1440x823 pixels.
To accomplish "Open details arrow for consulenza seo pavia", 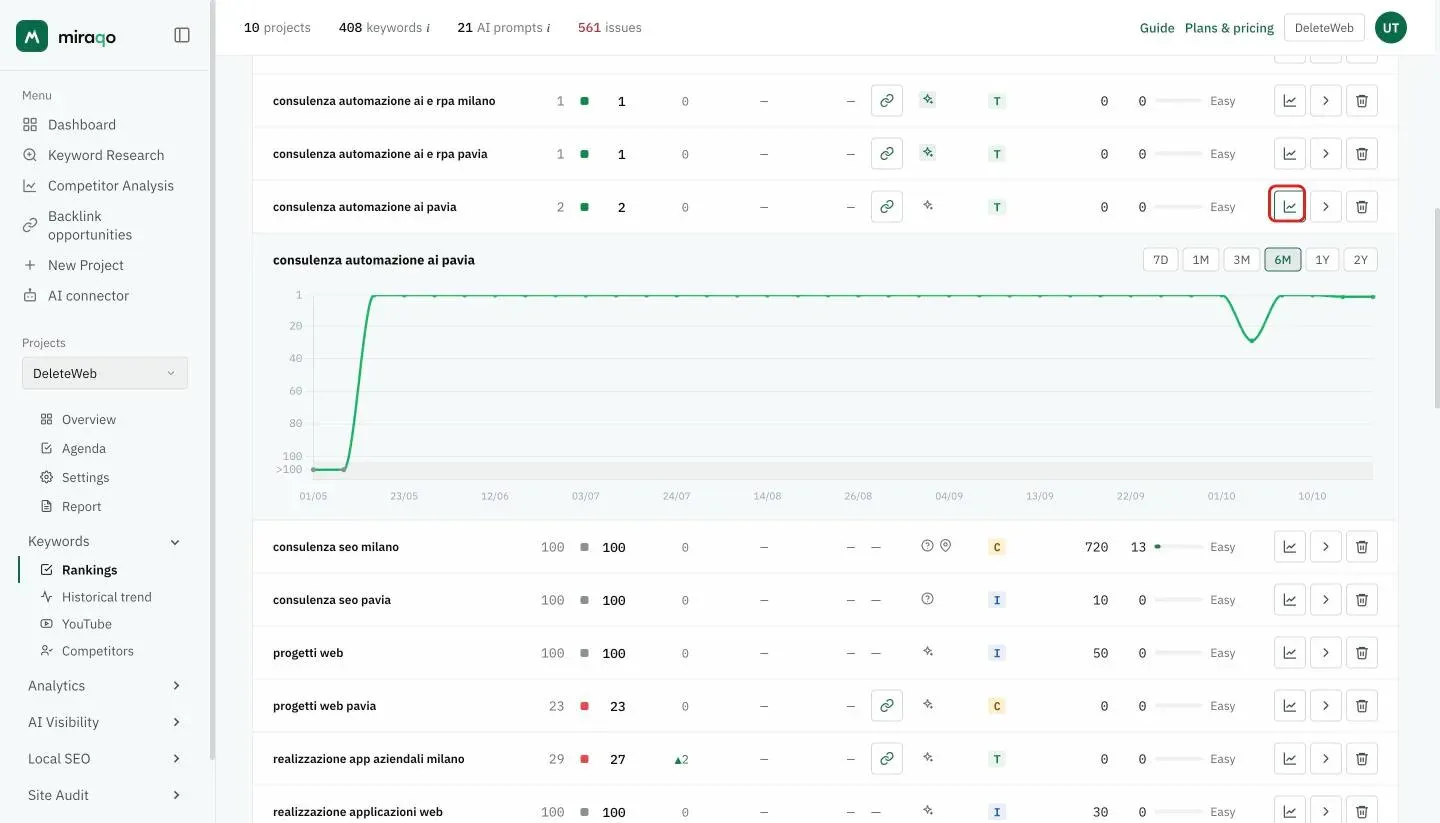I will [x=1326, y=599].
